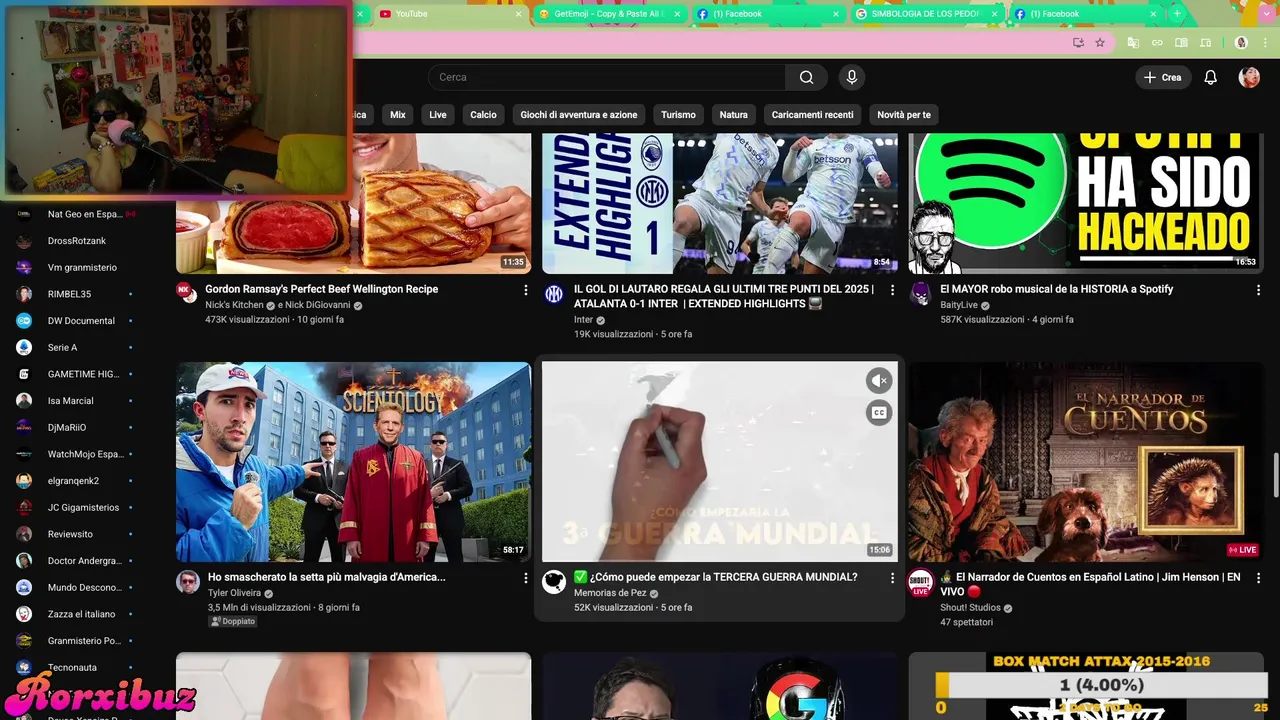Open DrossRotzank subscription in sidebar
This screenshot has height=720, width=1280.
(77, 241)
